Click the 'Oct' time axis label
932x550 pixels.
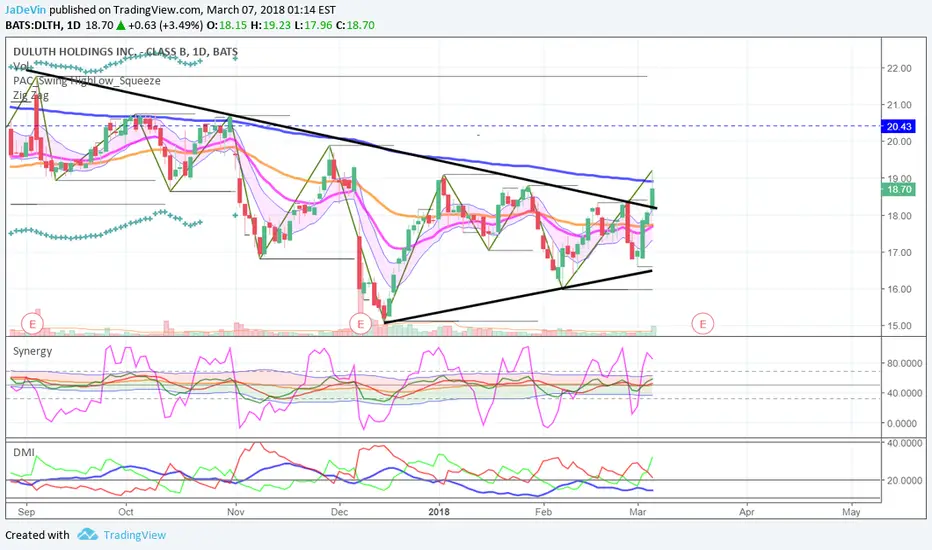click(x=125, y=512)
